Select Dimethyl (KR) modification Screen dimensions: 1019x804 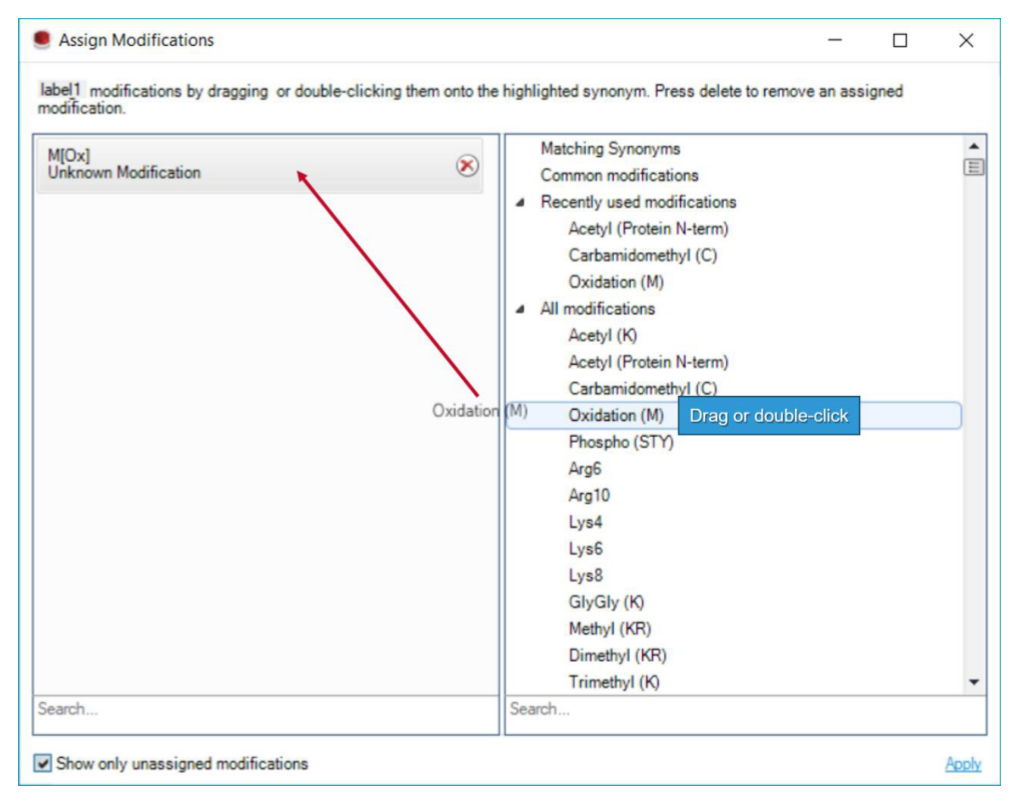point(617,655)
